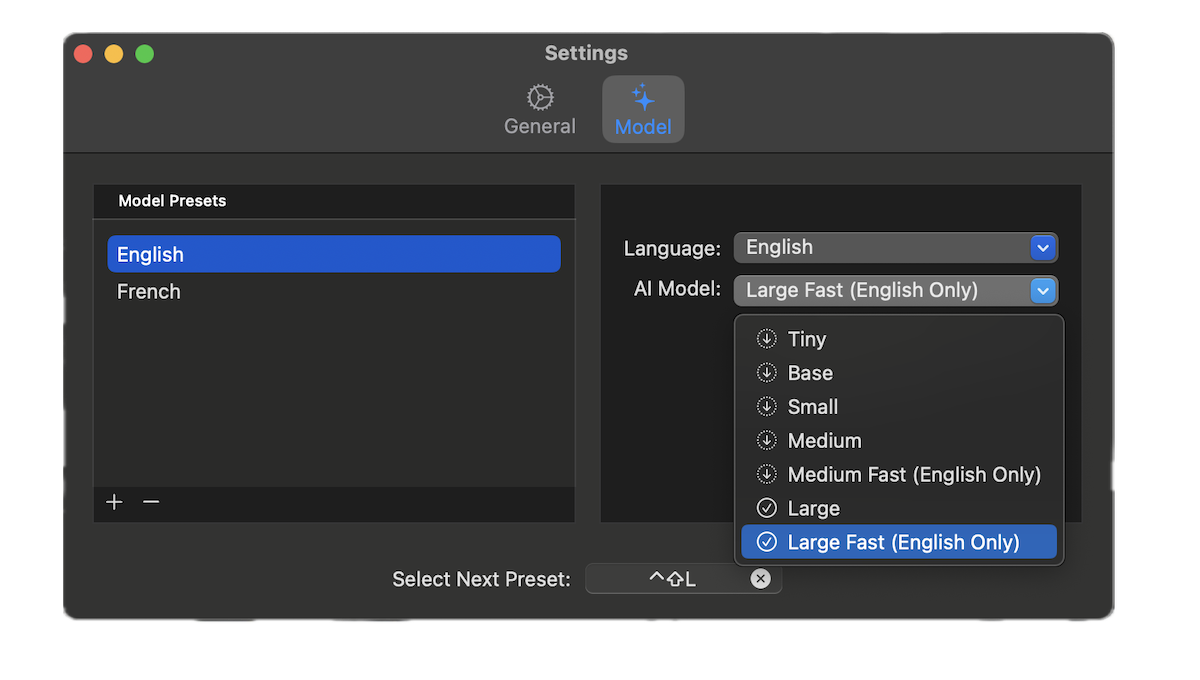Click the download icon beside Base

point(767,373)
